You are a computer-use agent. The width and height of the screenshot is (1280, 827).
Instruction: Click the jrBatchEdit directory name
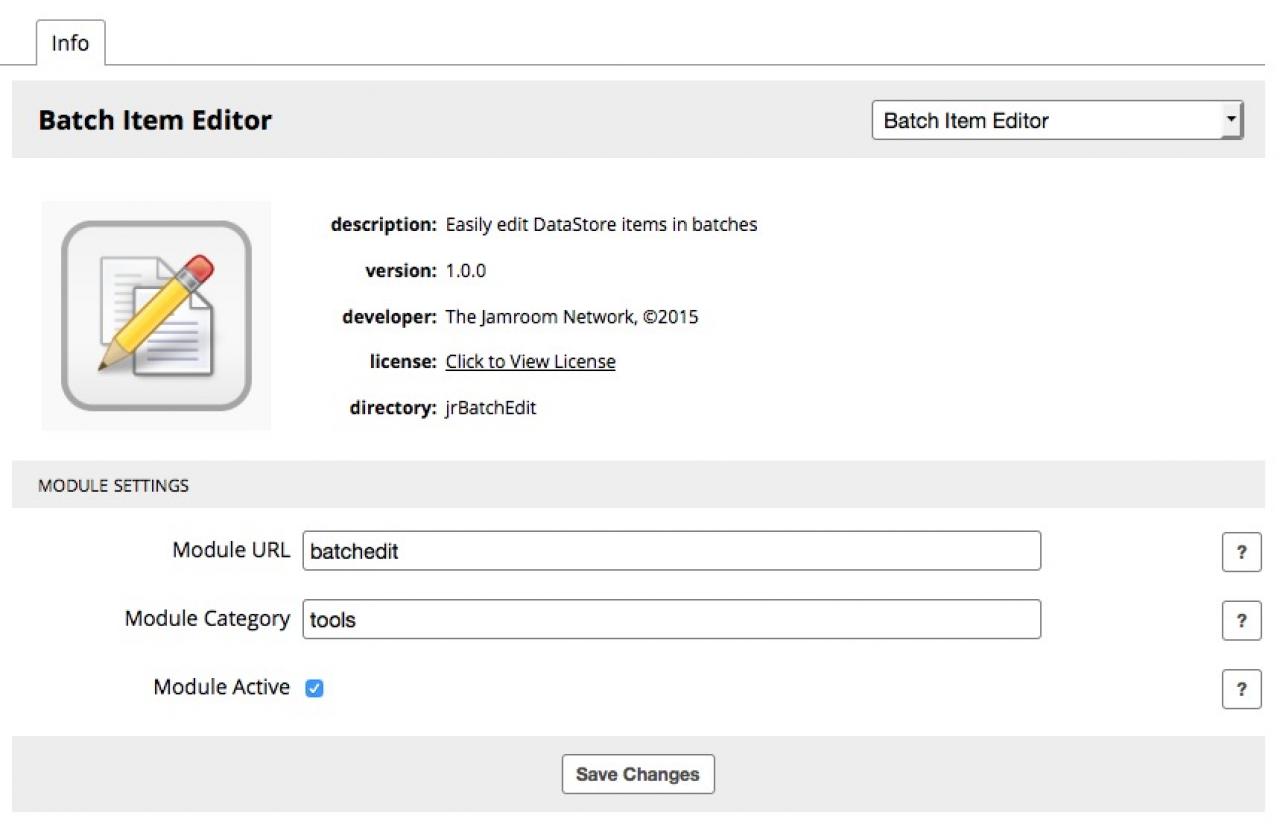click(491, 408)
